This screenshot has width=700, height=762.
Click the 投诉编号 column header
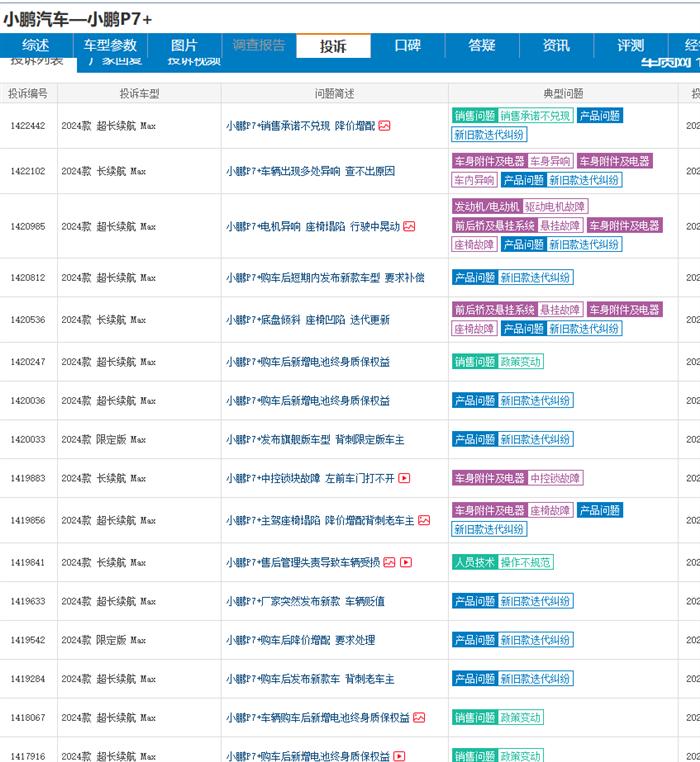[x=28, y=94]
